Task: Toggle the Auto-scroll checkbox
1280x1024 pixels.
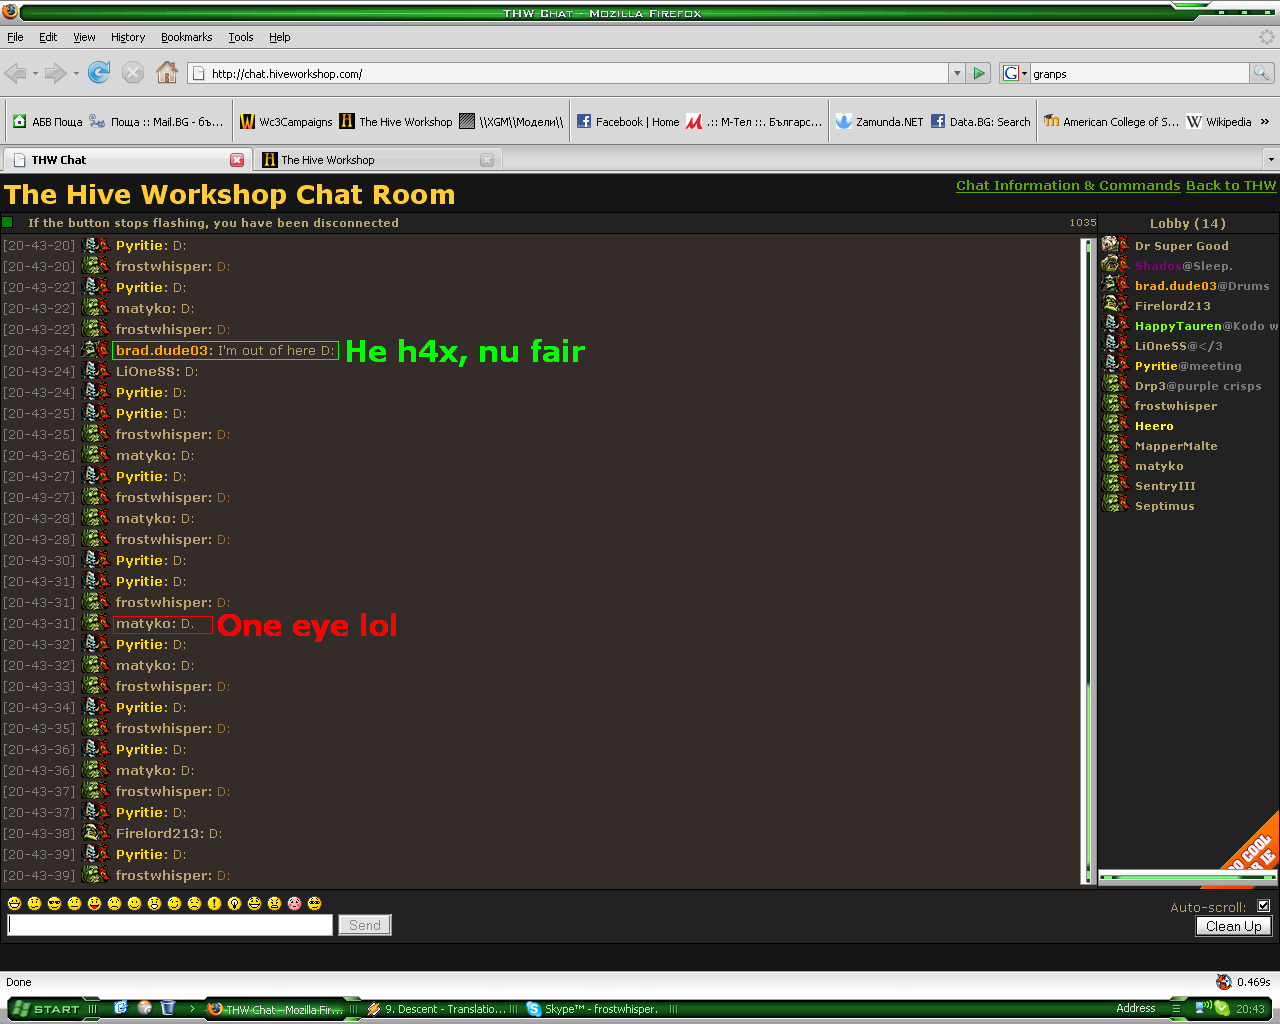Action: (1263, 906)
